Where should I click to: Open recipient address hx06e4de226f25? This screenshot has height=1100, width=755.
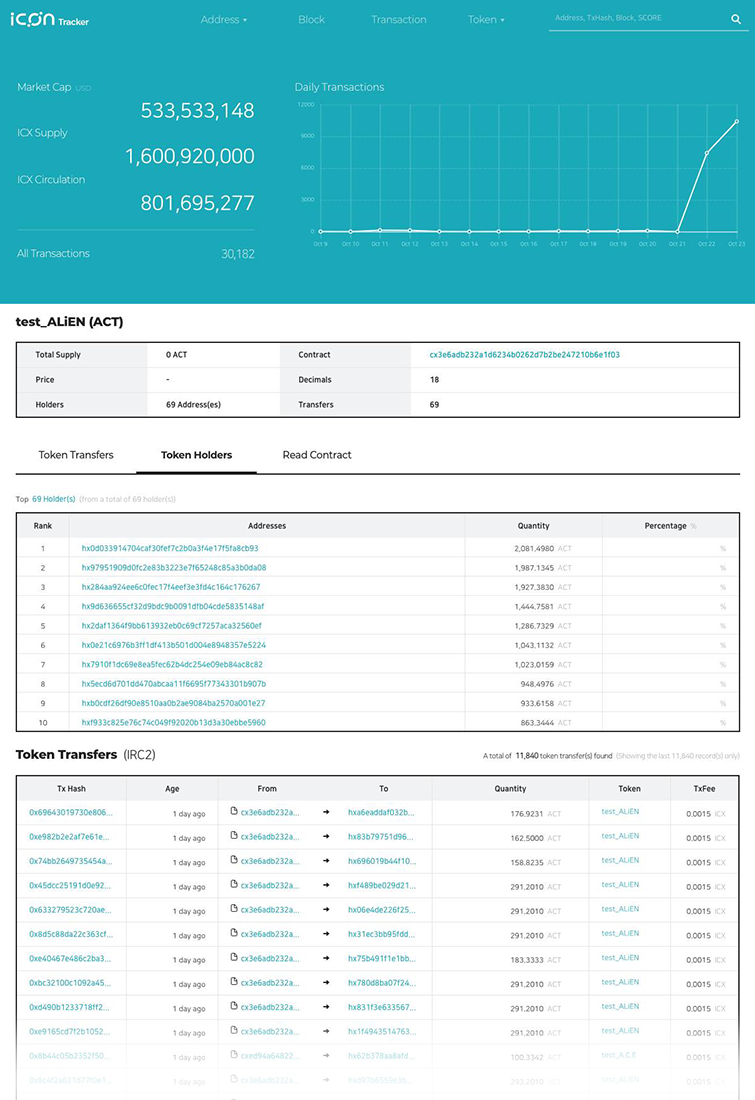[382, 910]
